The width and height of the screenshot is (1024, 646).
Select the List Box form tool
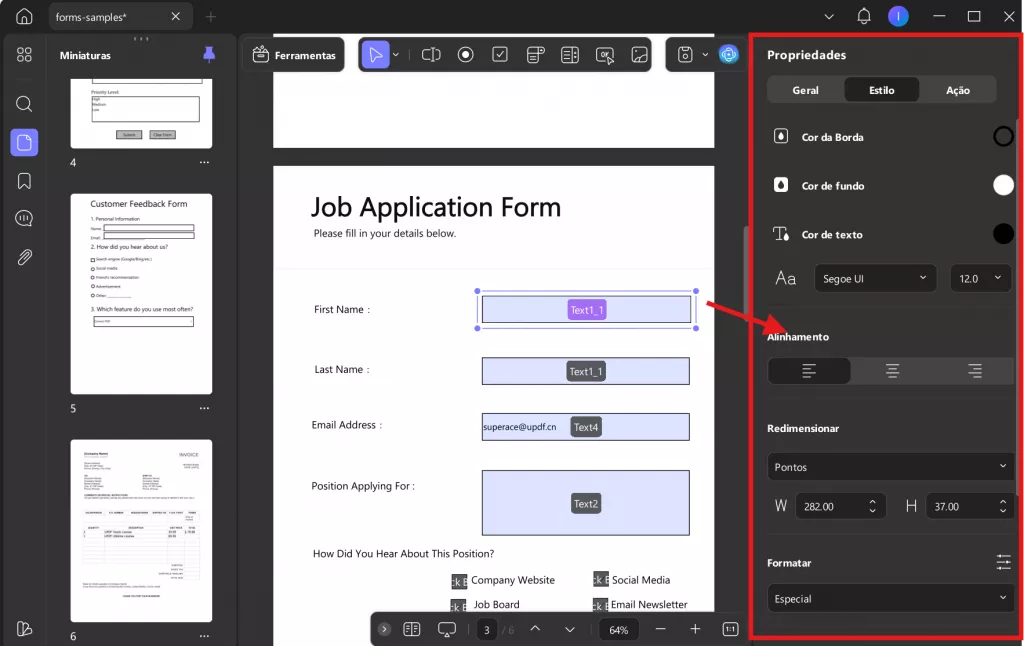coord(570,55)
